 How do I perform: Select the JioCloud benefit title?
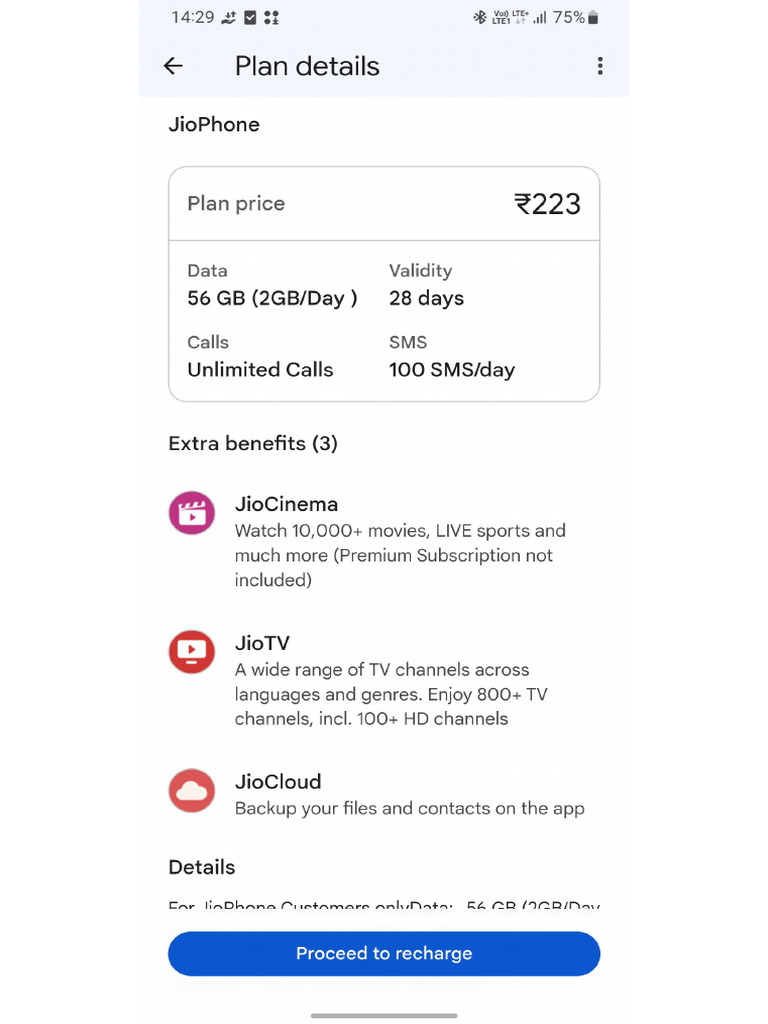click(x=278, y=782)
